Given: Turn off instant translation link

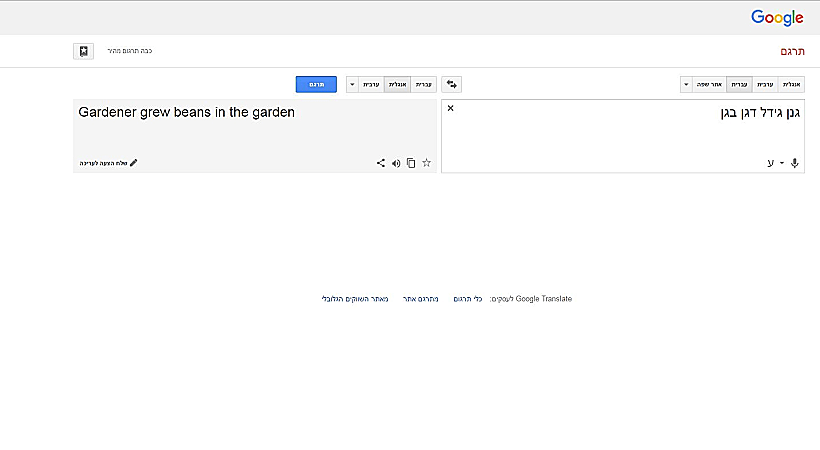Looking at the screenshot, I should [131, 50].
